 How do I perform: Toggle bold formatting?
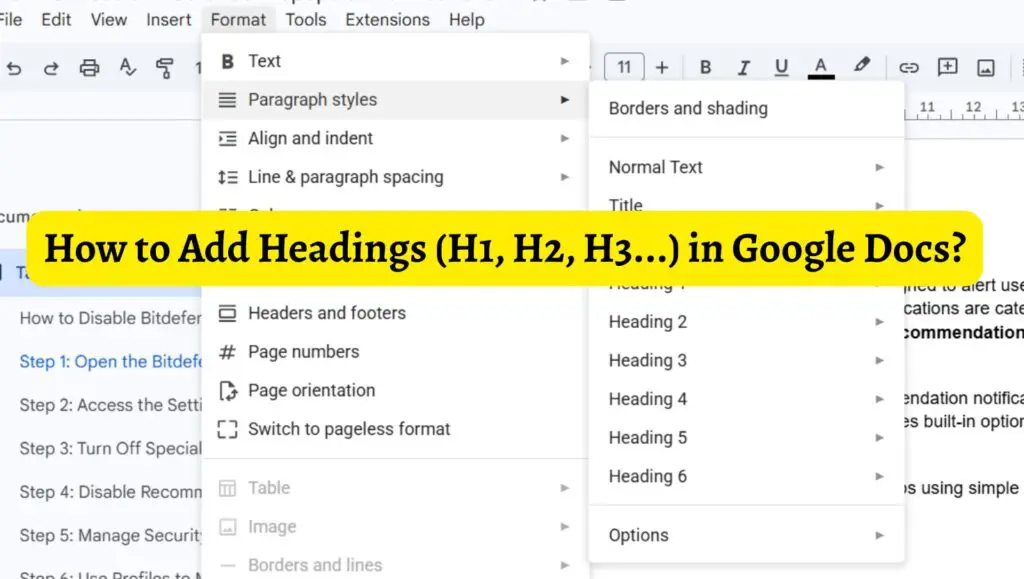tap(705, 67)
